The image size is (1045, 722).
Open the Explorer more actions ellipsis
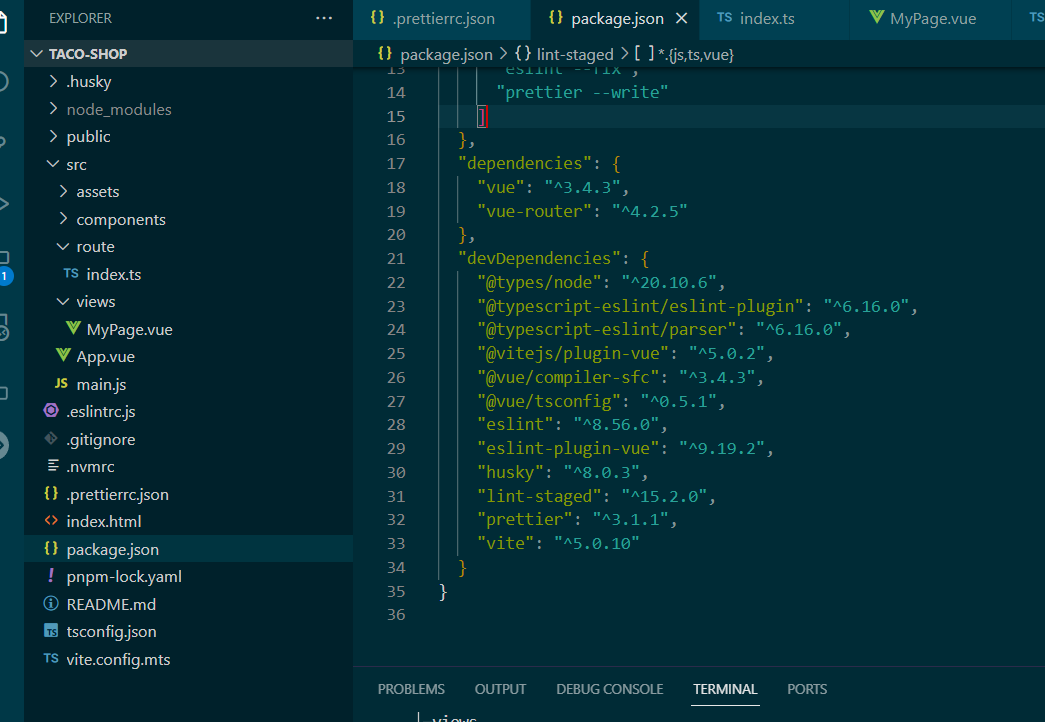tap(324, 18)
